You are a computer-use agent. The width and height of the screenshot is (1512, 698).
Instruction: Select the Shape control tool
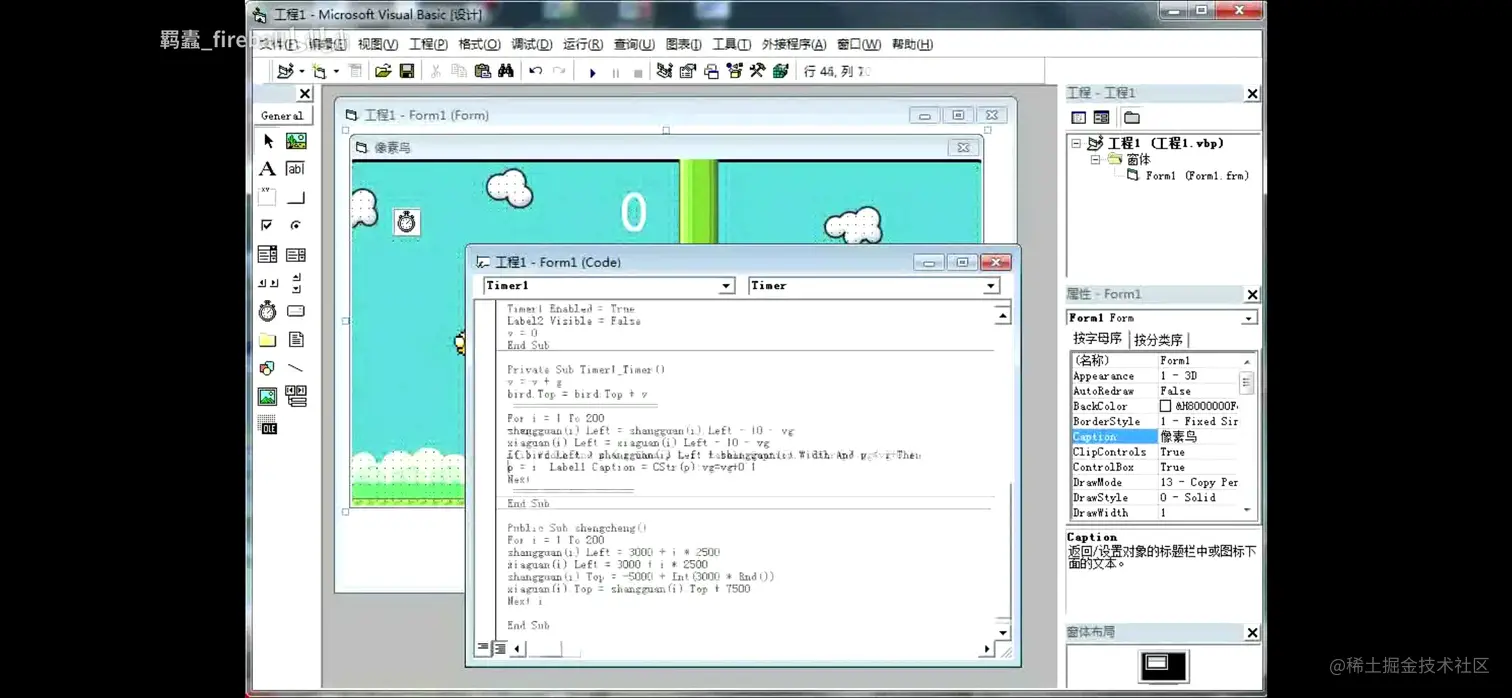(x=268, y=368)
